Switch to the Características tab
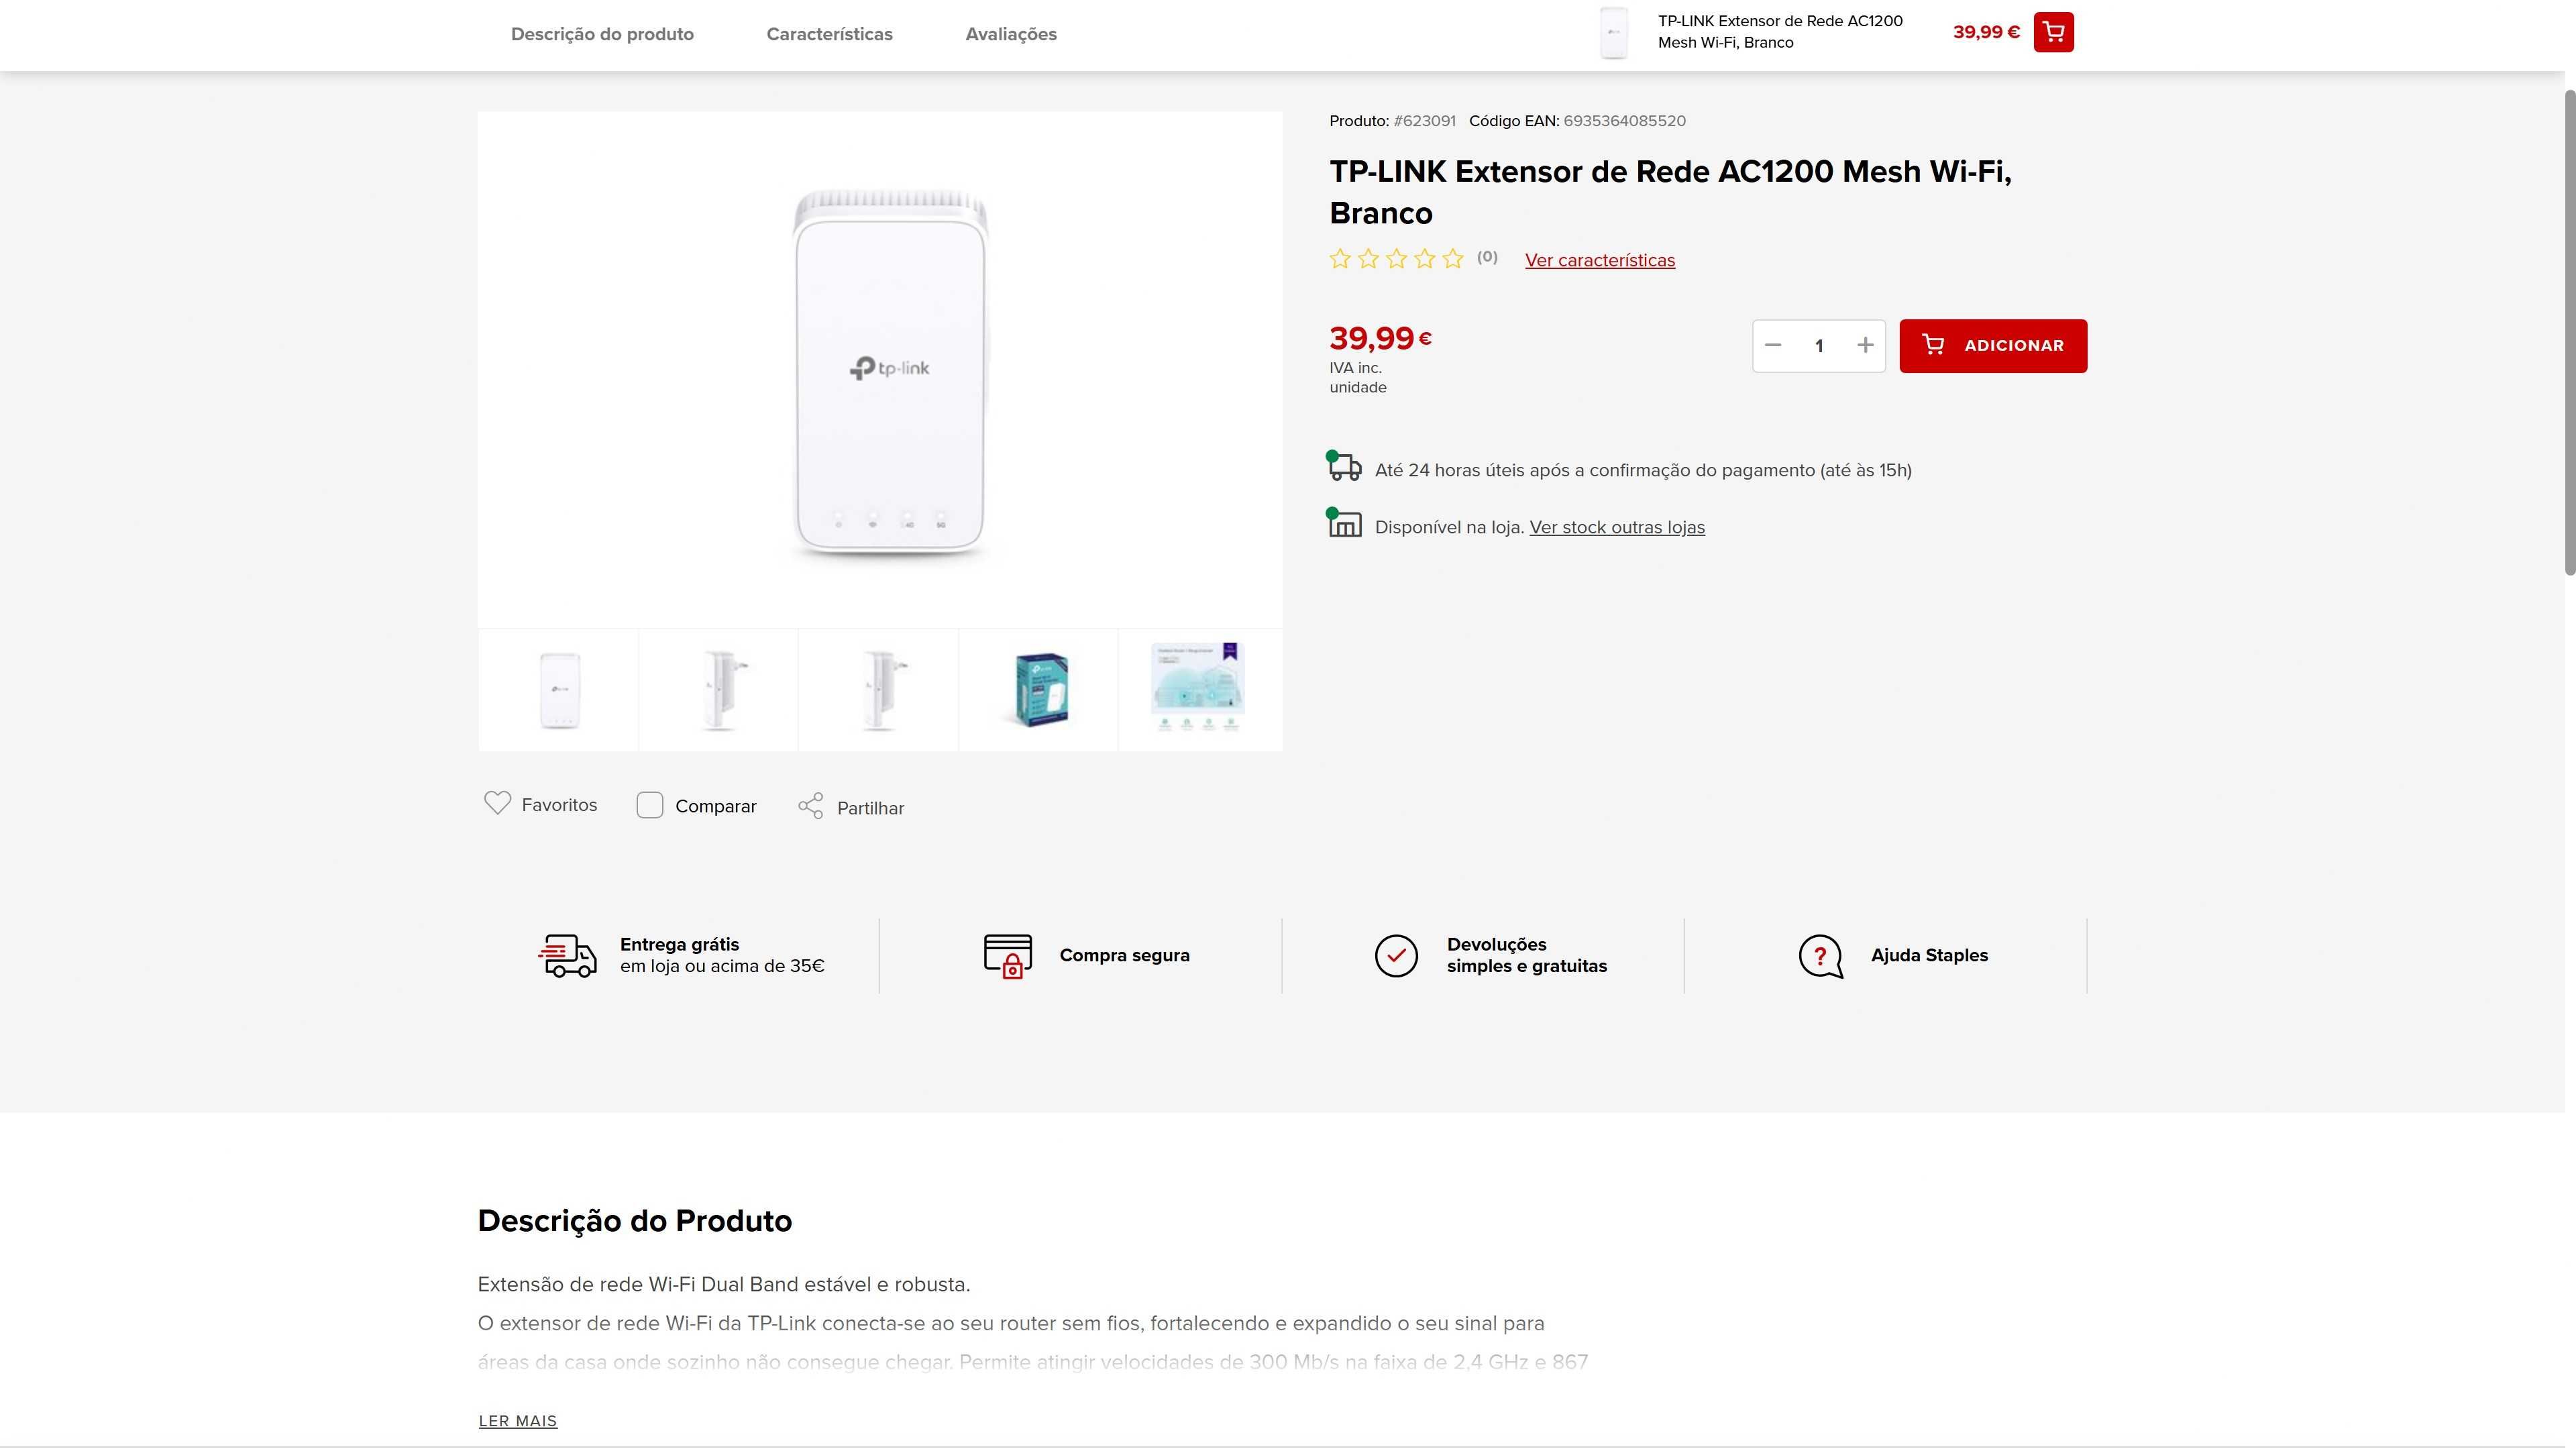The image size is (2576, 1449). [829, 34]
